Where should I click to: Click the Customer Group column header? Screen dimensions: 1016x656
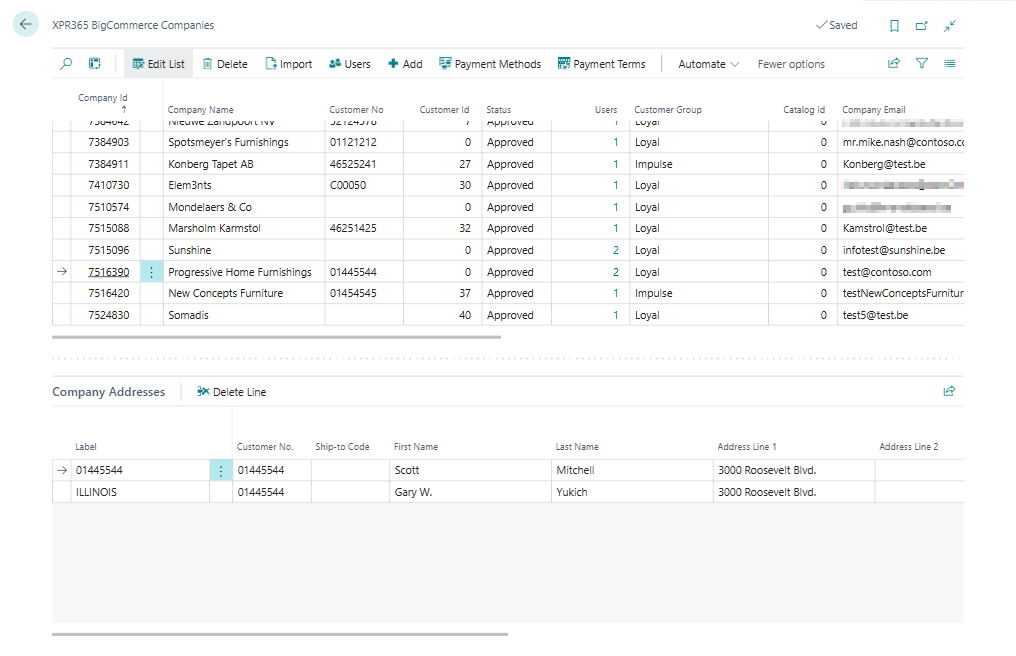667,110
